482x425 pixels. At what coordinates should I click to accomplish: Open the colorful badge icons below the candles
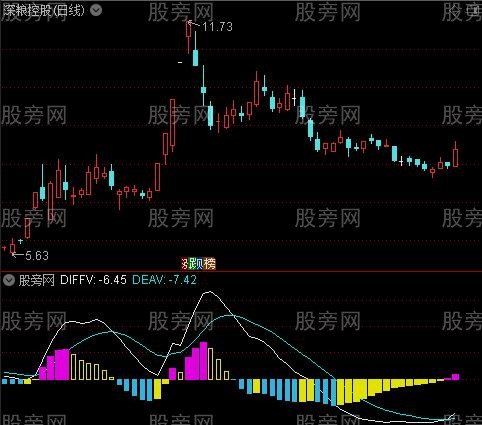[x=198, y=264]
